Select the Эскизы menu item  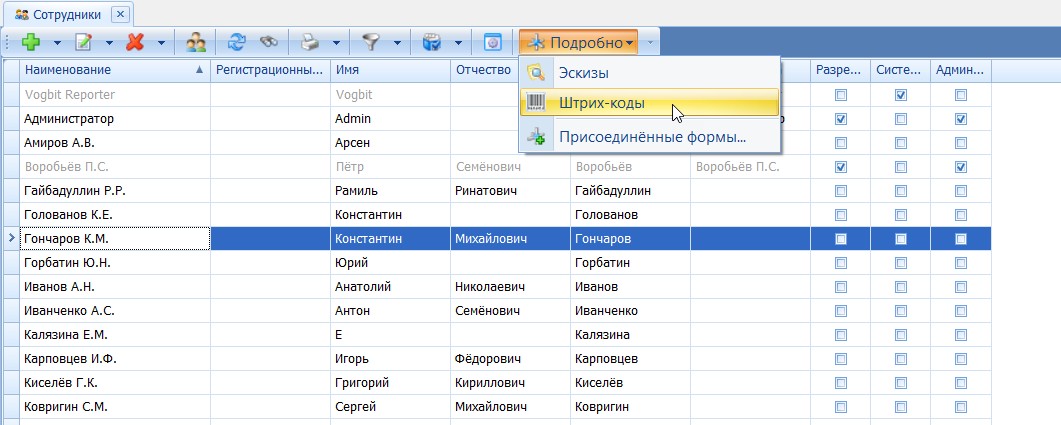650,72
